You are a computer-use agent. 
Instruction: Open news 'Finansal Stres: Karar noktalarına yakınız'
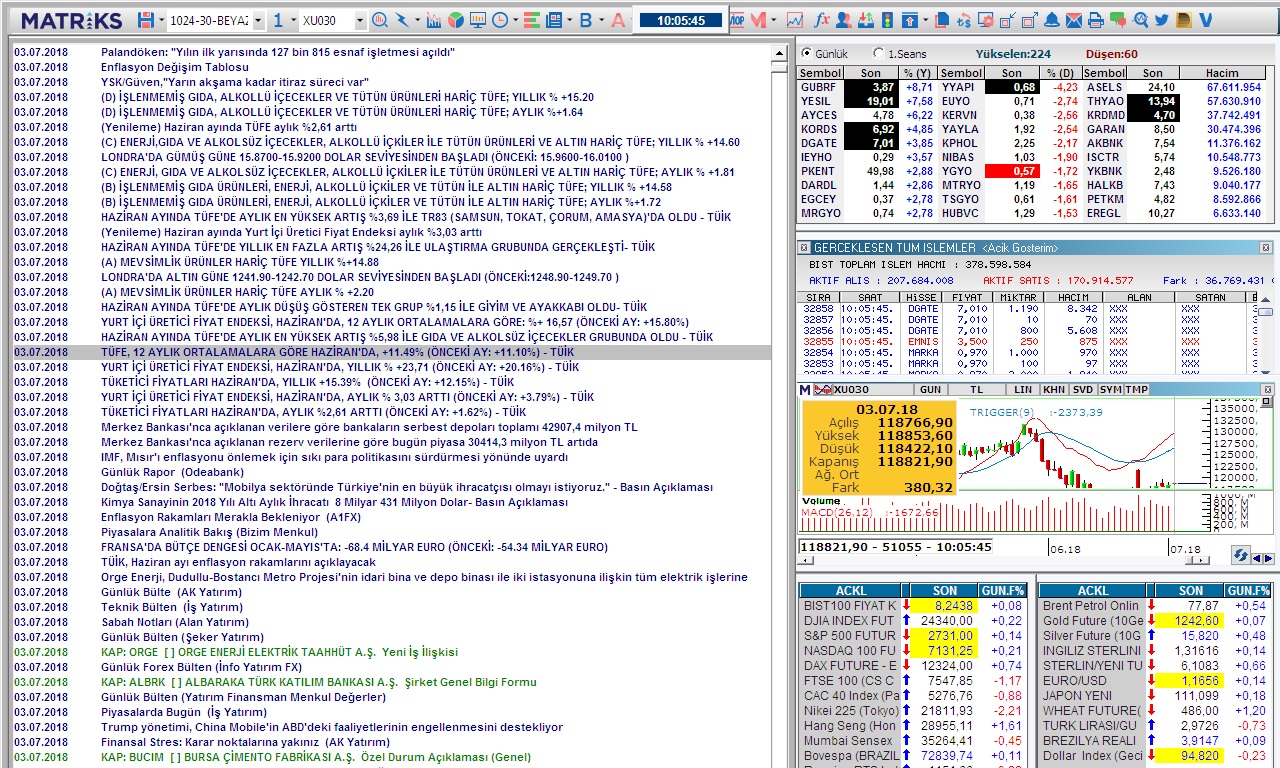[x=245, y=742]
